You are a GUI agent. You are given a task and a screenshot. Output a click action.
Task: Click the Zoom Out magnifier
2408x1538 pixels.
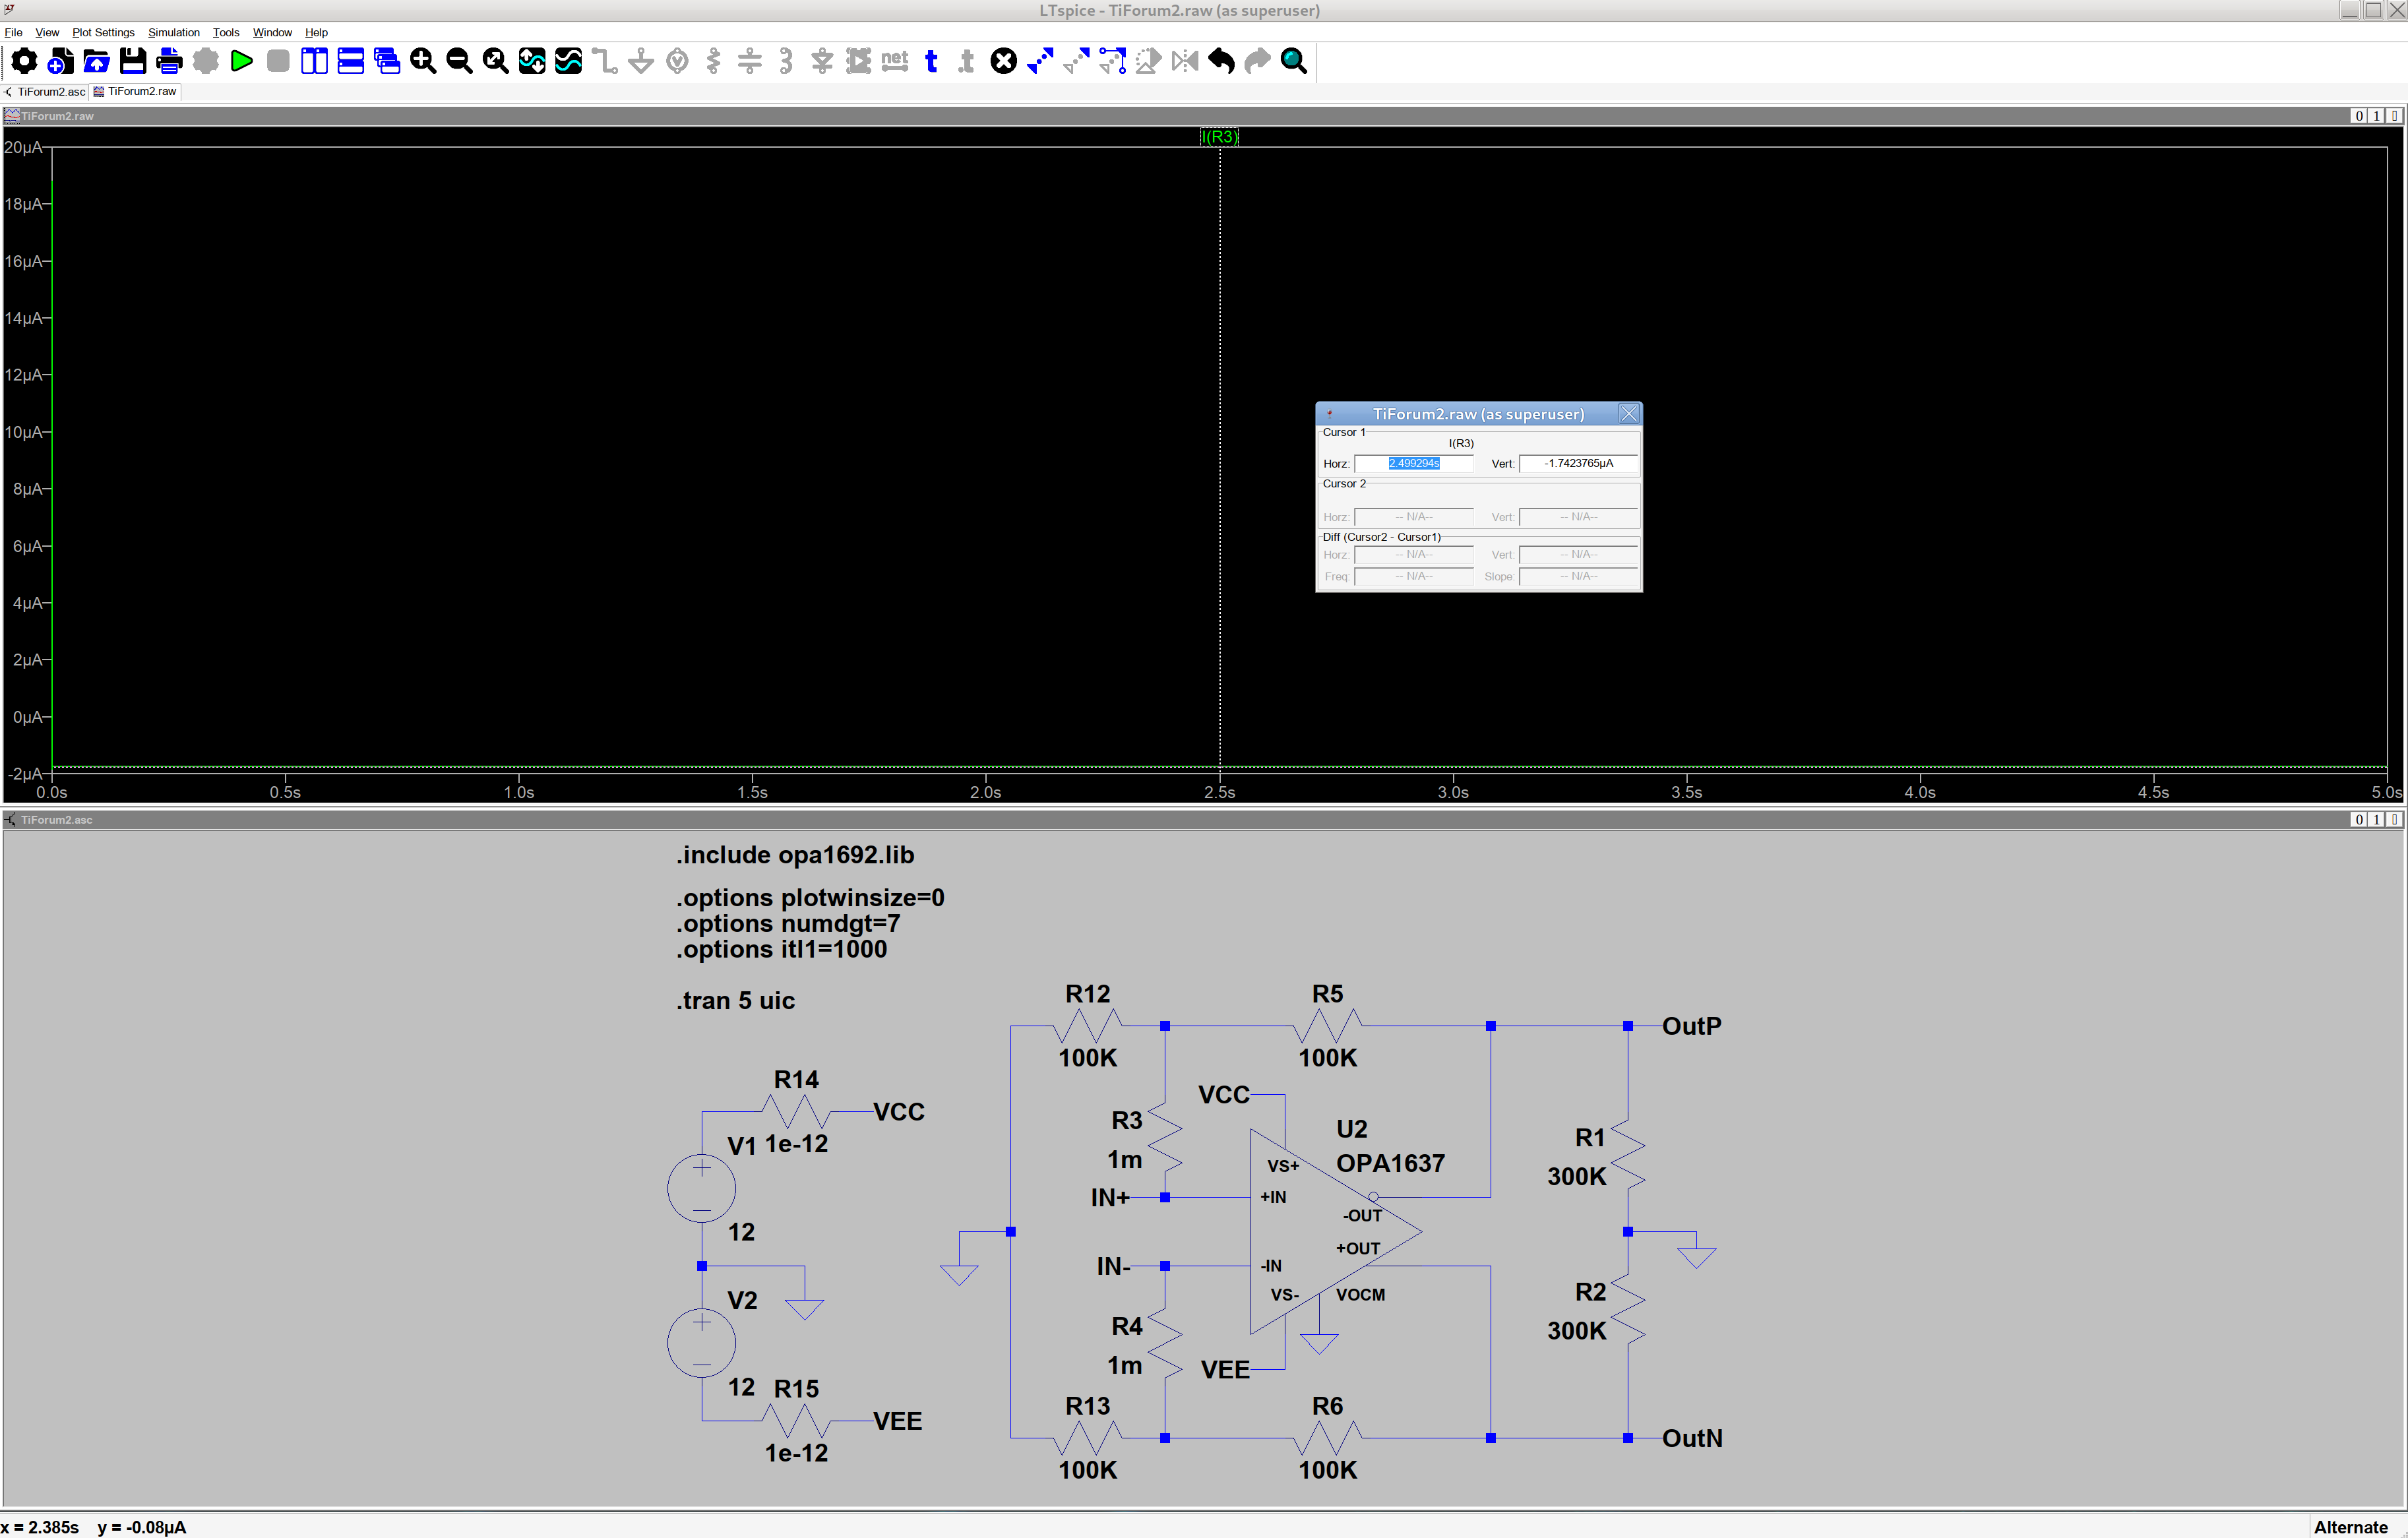pos(459,61)
